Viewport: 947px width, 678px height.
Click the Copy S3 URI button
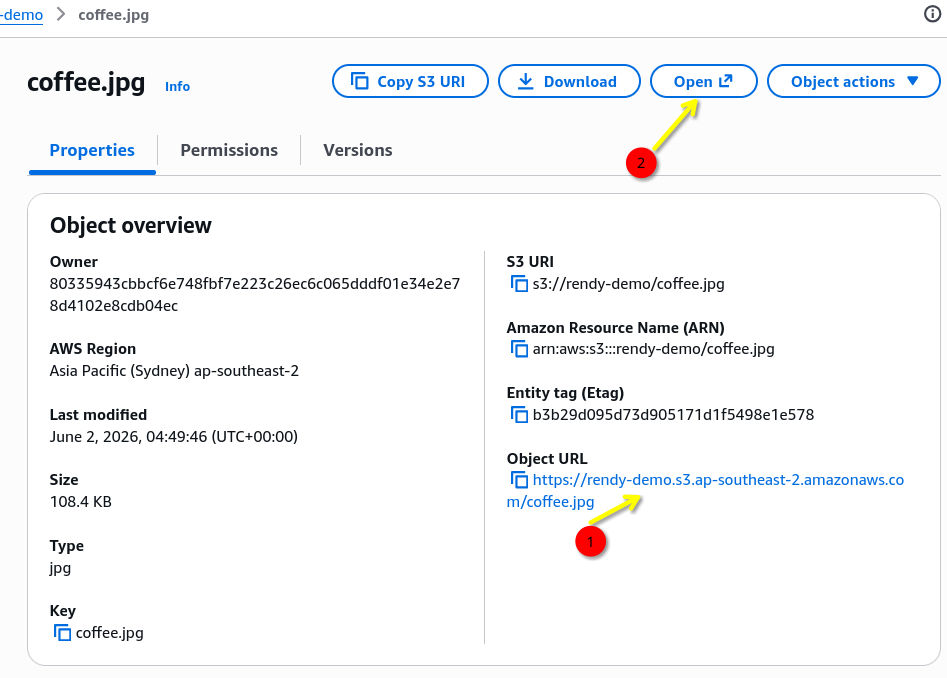pyautogui.click(x=410, y=81)
